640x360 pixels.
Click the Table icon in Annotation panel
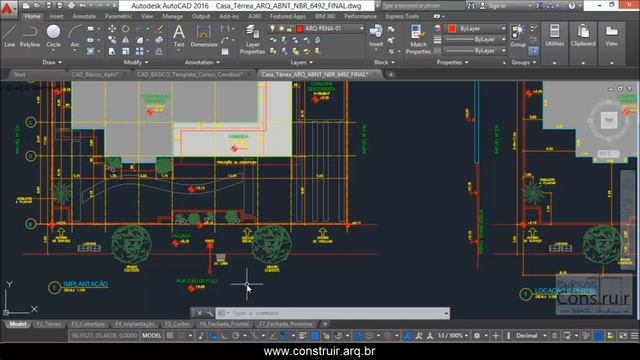tap(225, 51)
